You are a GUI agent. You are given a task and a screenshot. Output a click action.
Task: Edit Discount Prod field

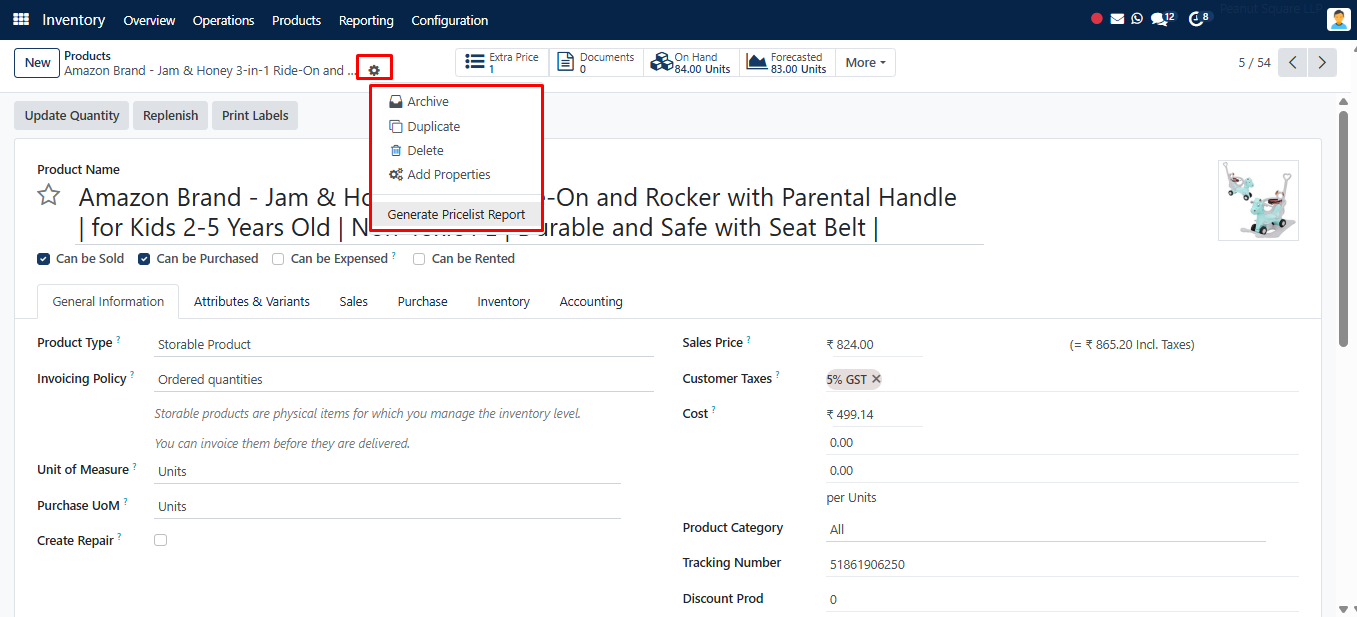tap(1062, 599)
